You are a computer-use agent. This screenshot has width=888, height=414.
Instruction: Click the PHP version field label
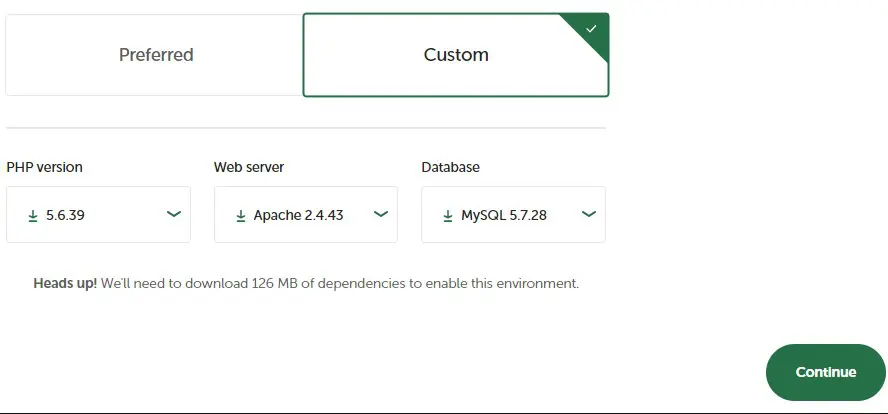click(x=44, y=167)
